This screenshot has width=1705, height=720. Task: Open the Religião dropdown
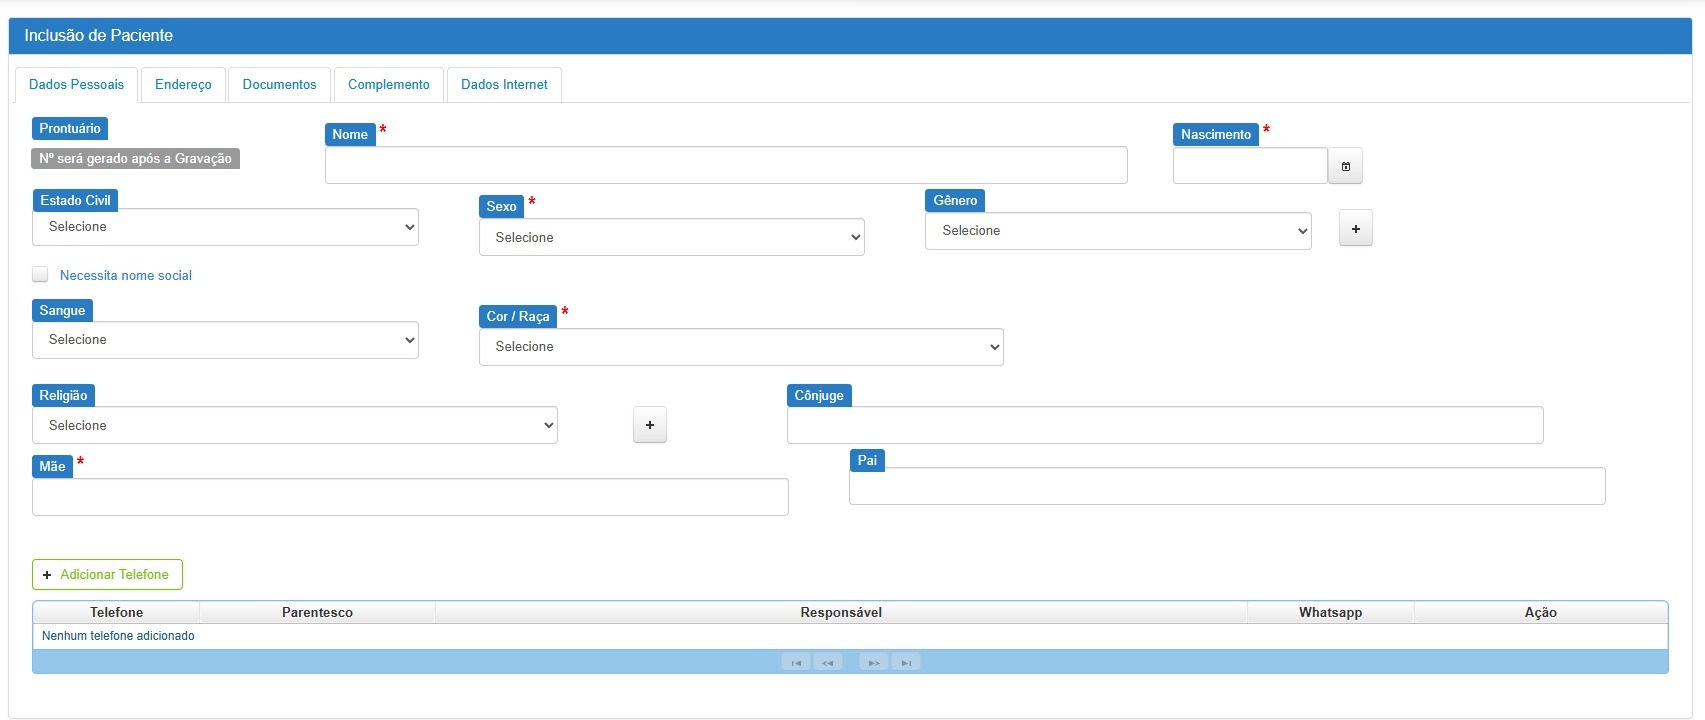tap(295, 425)
